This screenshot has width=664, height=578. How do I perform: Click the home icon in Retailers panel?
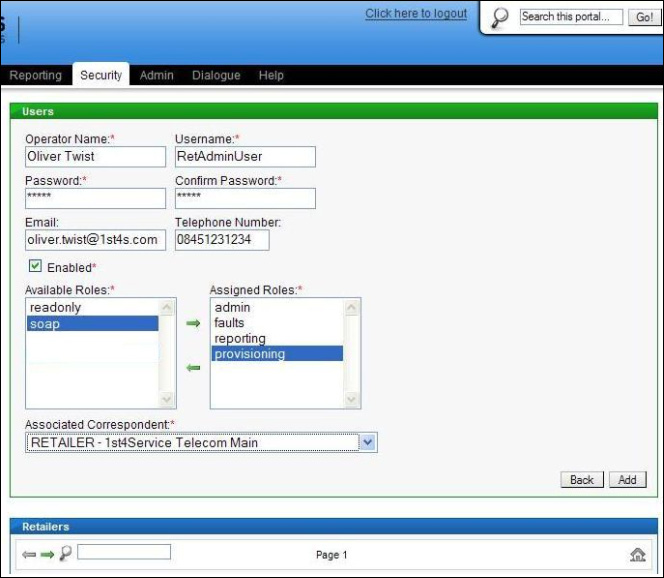tap(637, 555)
